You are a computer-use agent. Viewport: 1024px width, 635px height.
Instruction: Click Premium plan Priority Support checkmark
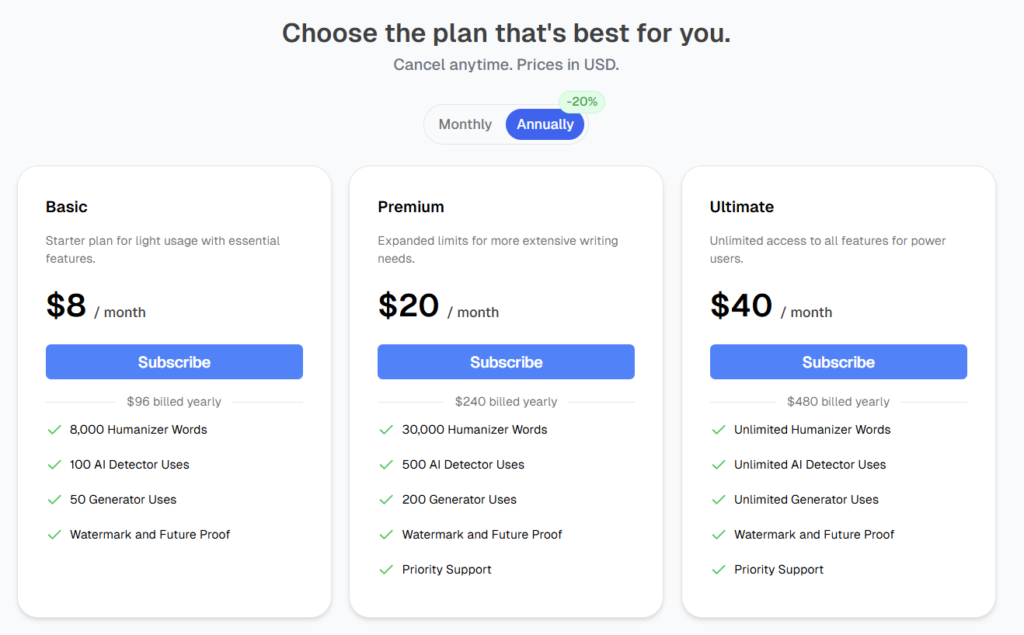click(386, 570)
